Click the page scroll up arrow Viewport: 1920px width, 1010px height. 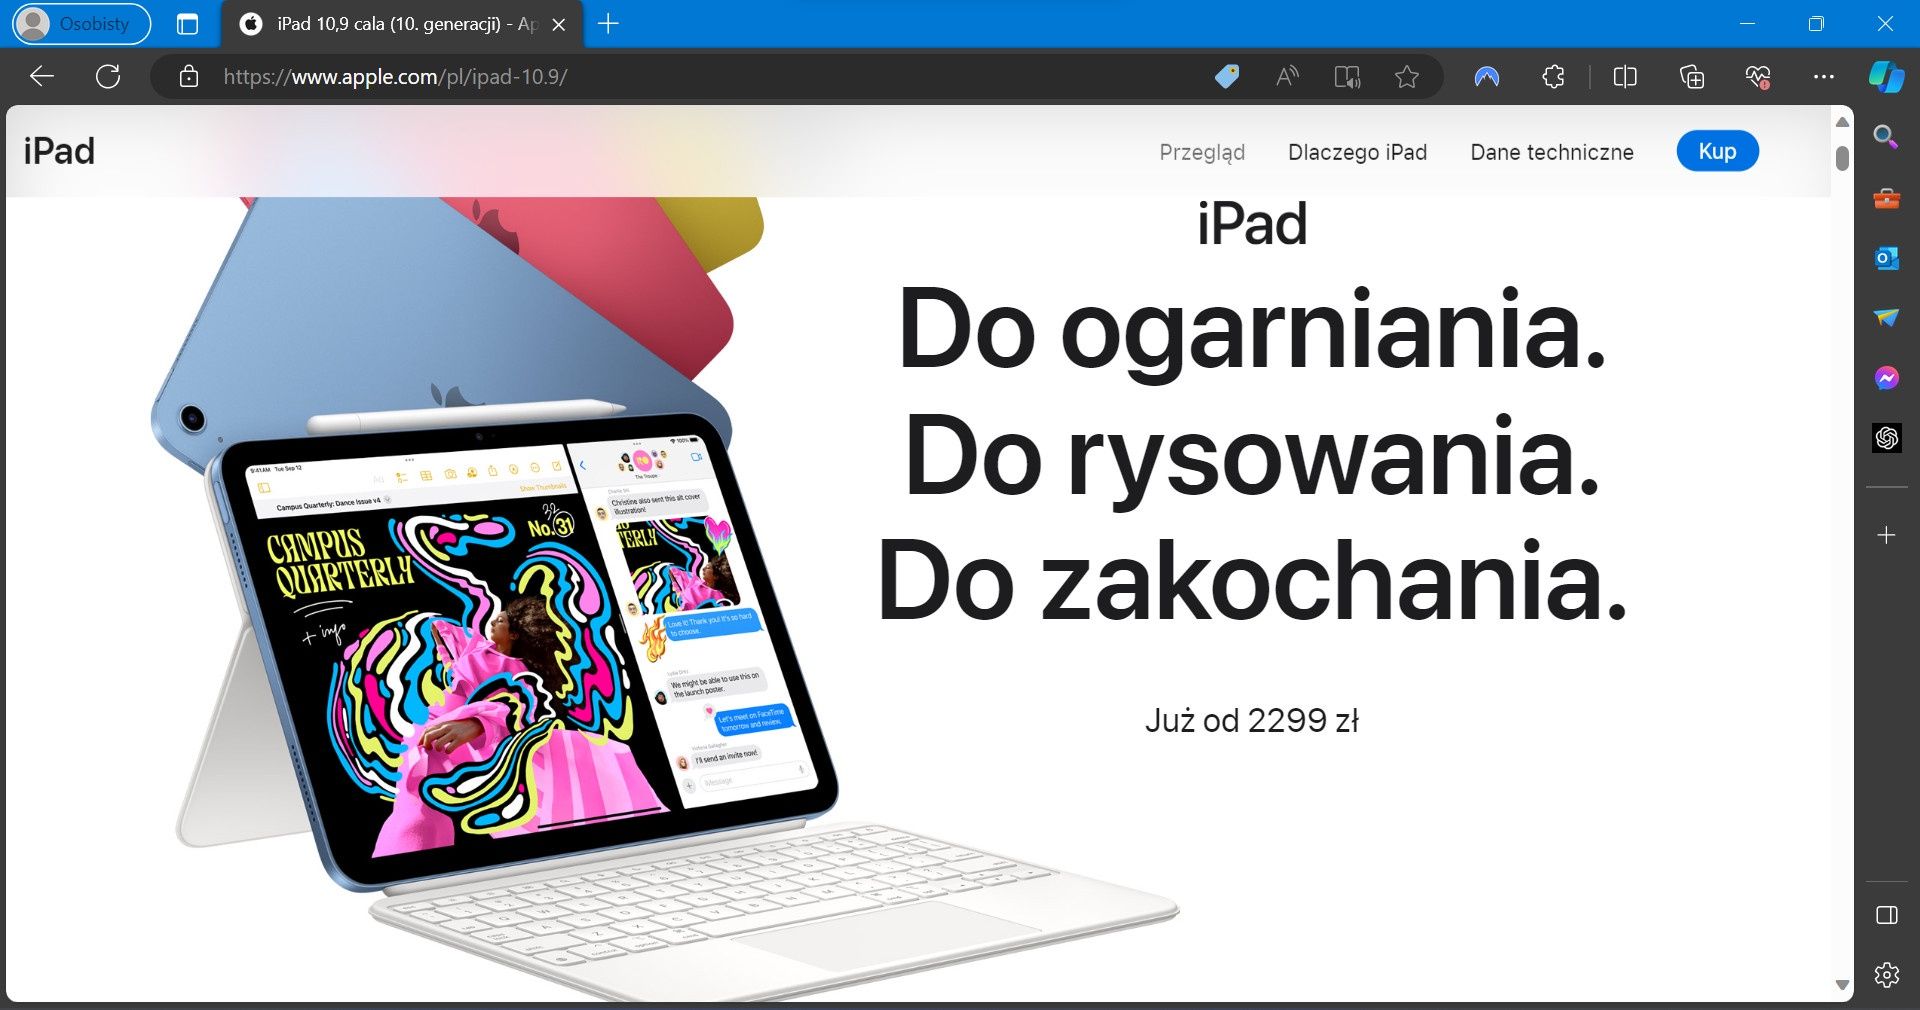pyautogui.click(x=1842, y=122)
